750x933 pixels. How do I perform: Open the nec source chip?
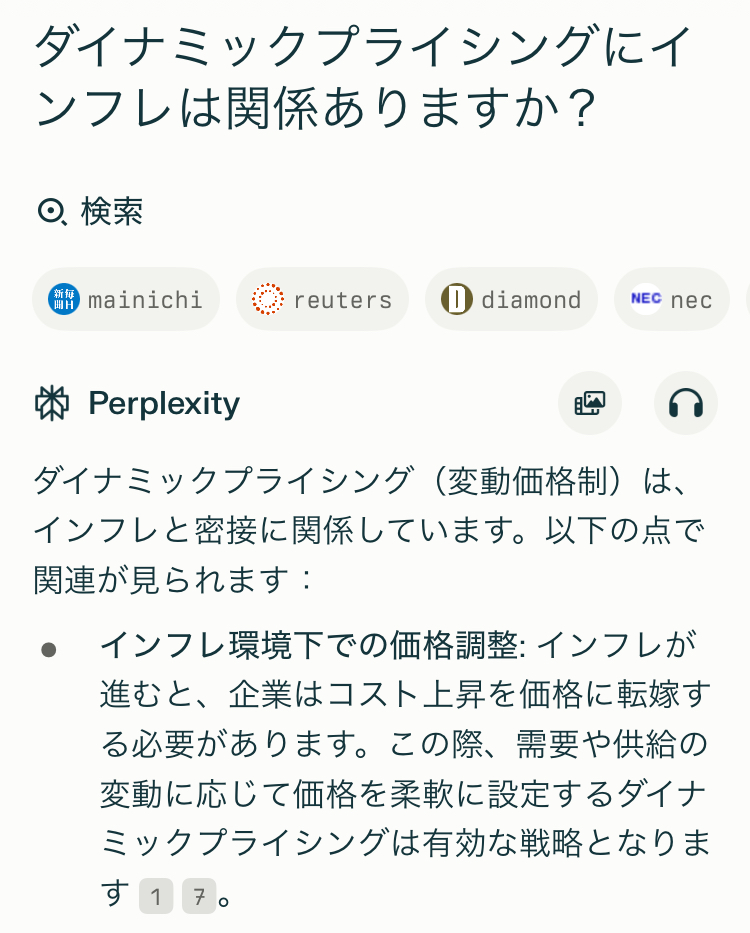tap(672, 299)
